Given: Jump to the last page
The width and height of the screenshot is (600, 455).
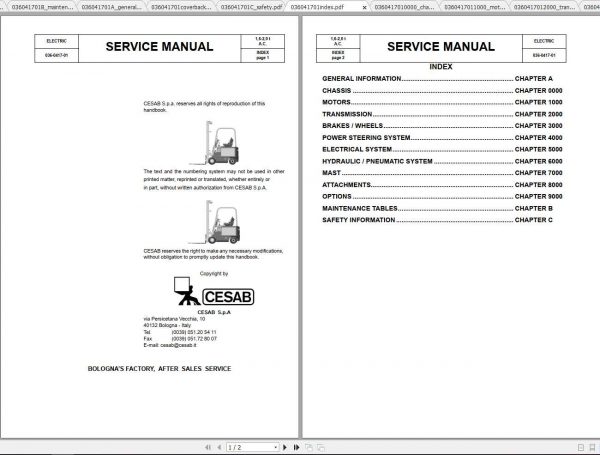Looking at the screenshot, I should pos(297,447).
